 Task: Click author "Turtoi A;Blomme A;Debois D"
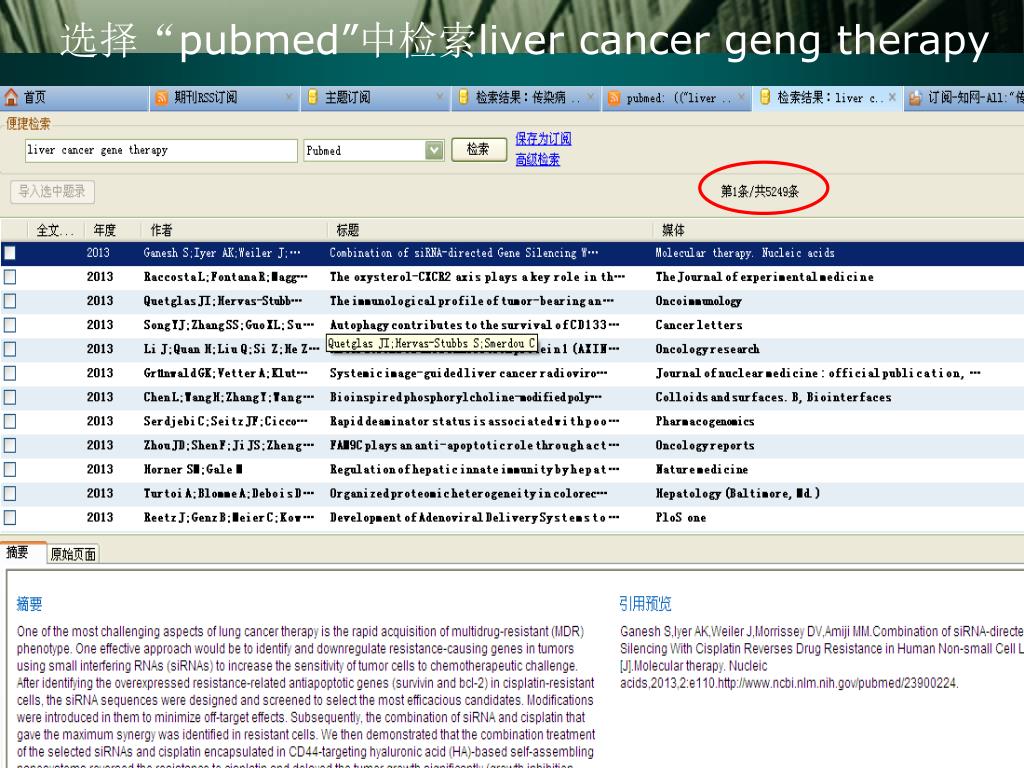(229, 494)
